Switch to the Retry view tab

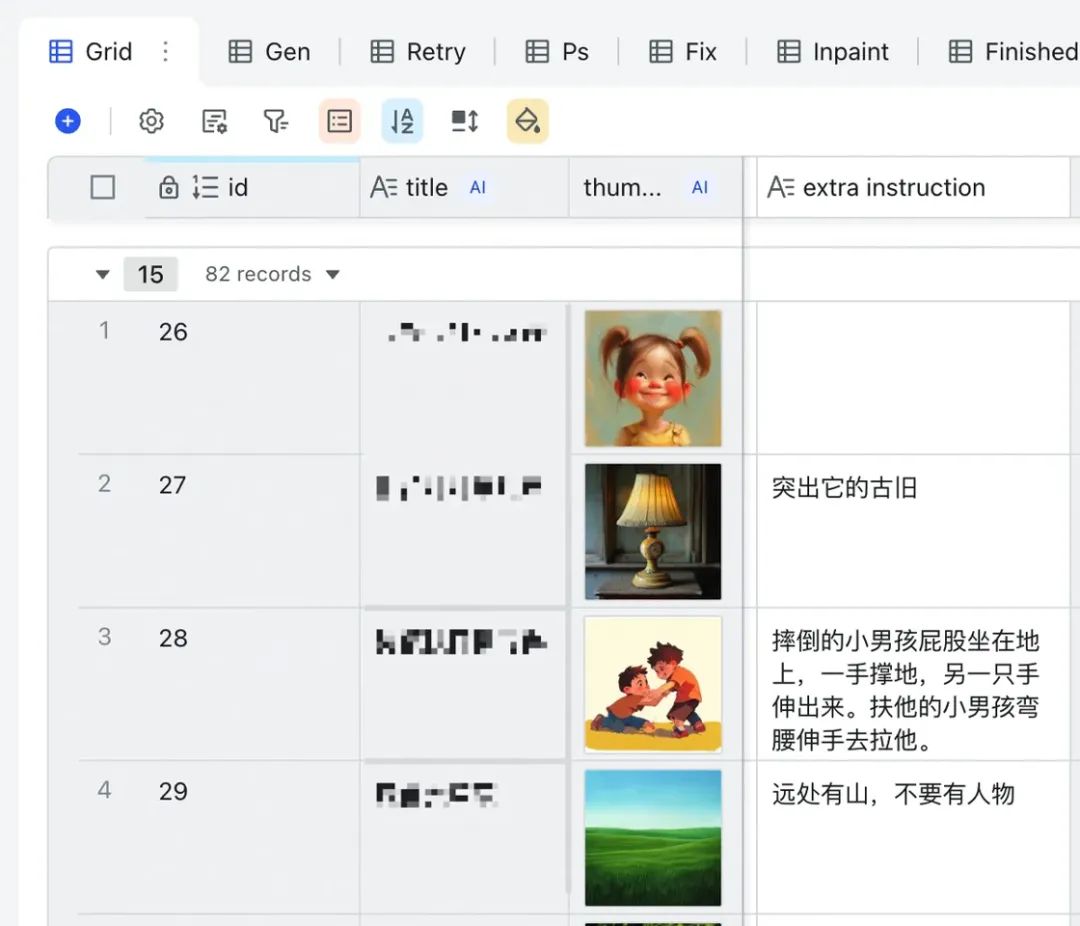417,52
